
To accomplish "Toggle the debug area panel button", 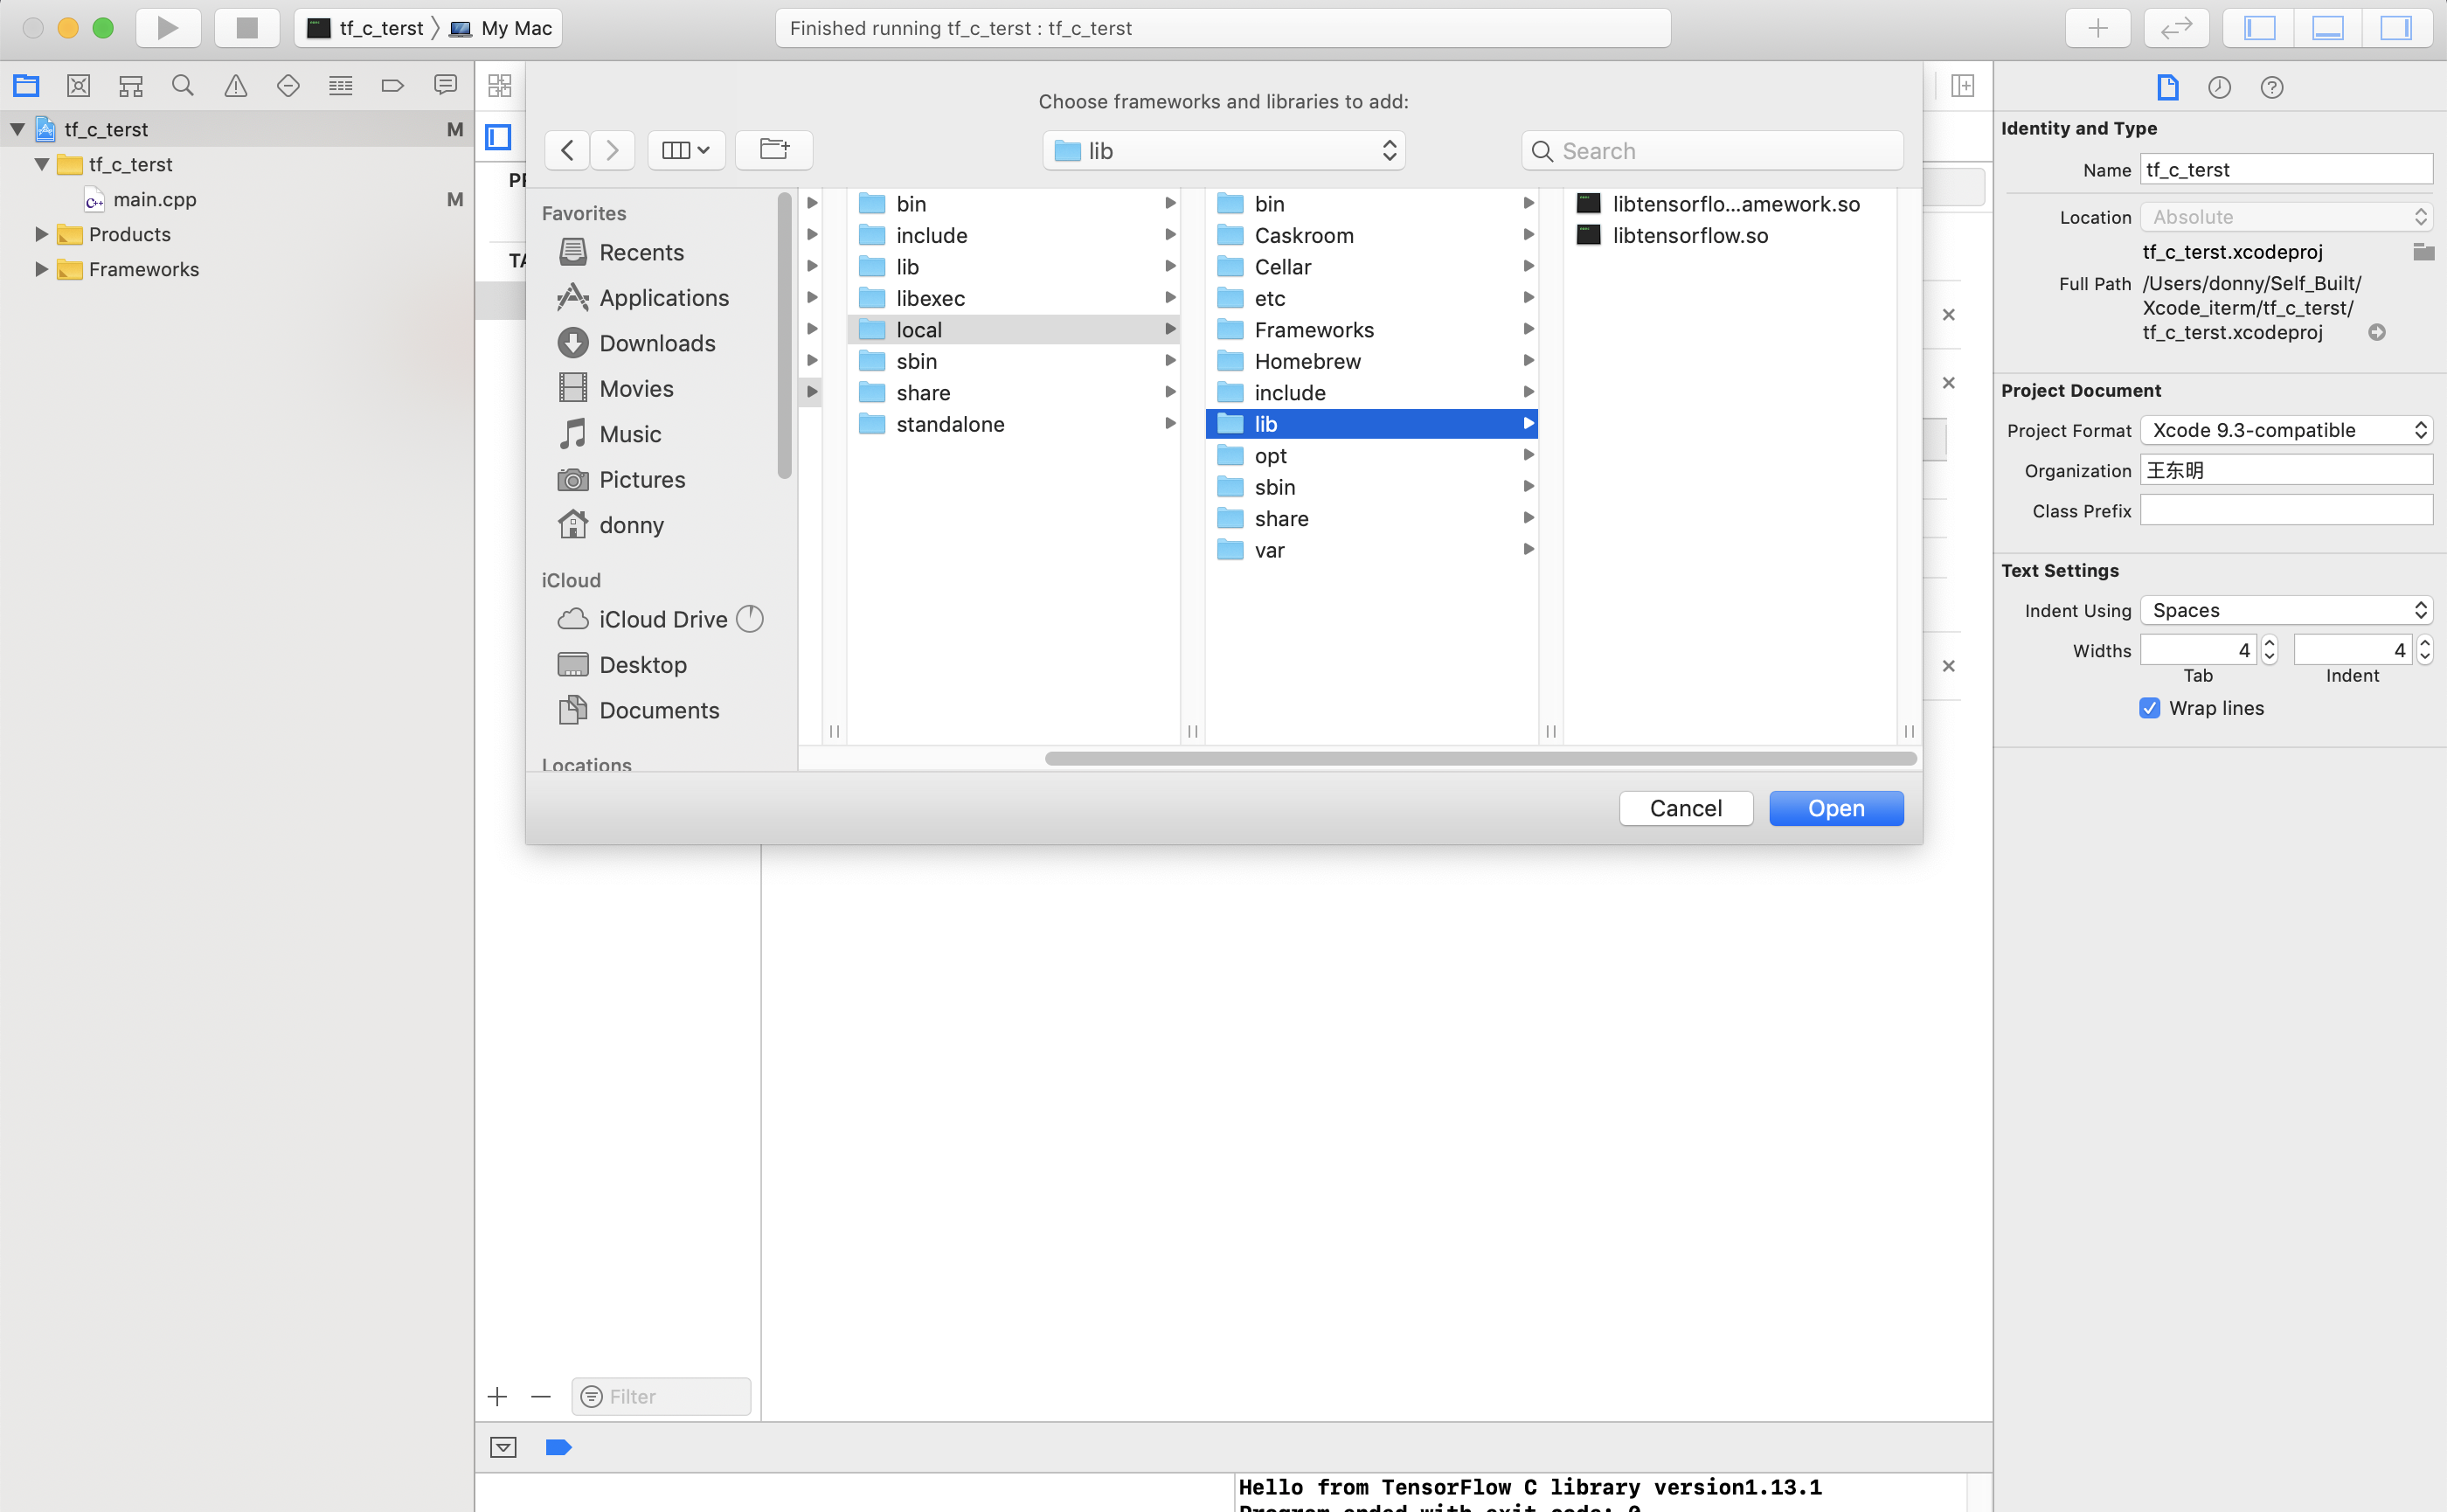I will coord(2327,28).
